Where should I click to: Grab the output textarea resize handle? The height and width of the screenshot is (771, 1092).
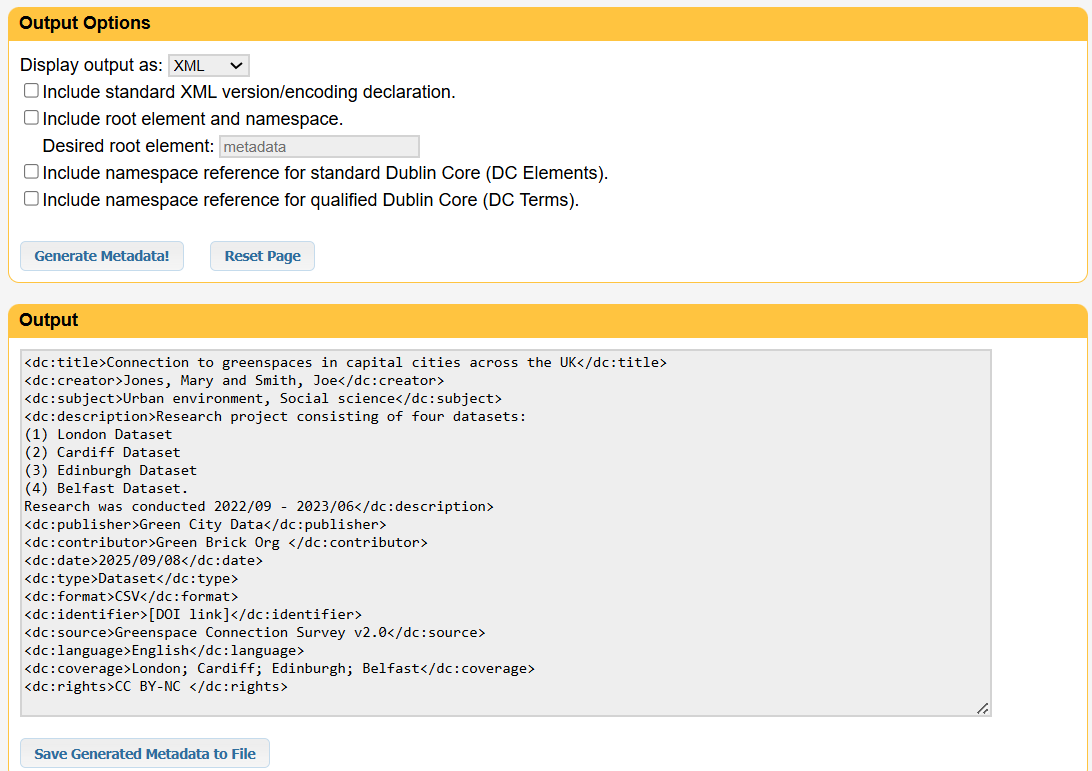[x=982, y=708]
